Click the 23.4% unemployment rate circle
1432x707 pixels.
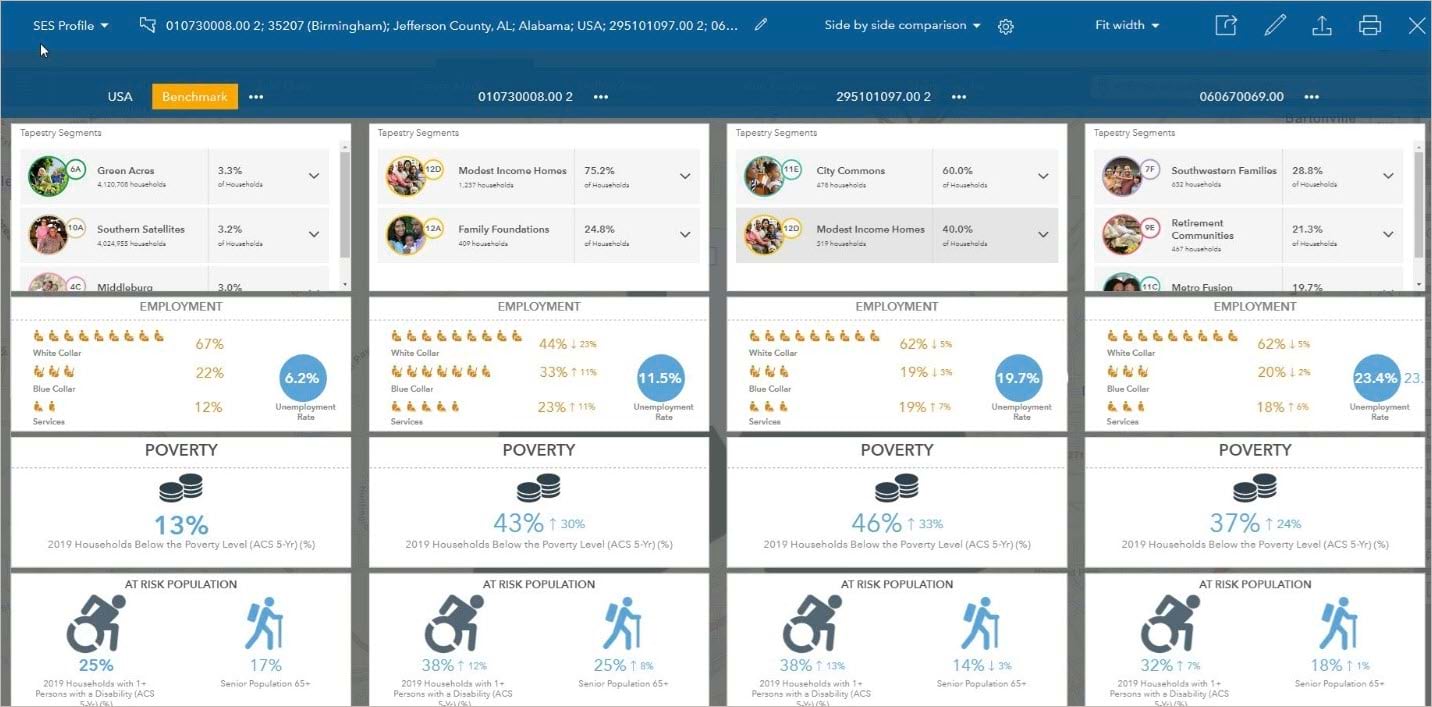click(1376, 379)
